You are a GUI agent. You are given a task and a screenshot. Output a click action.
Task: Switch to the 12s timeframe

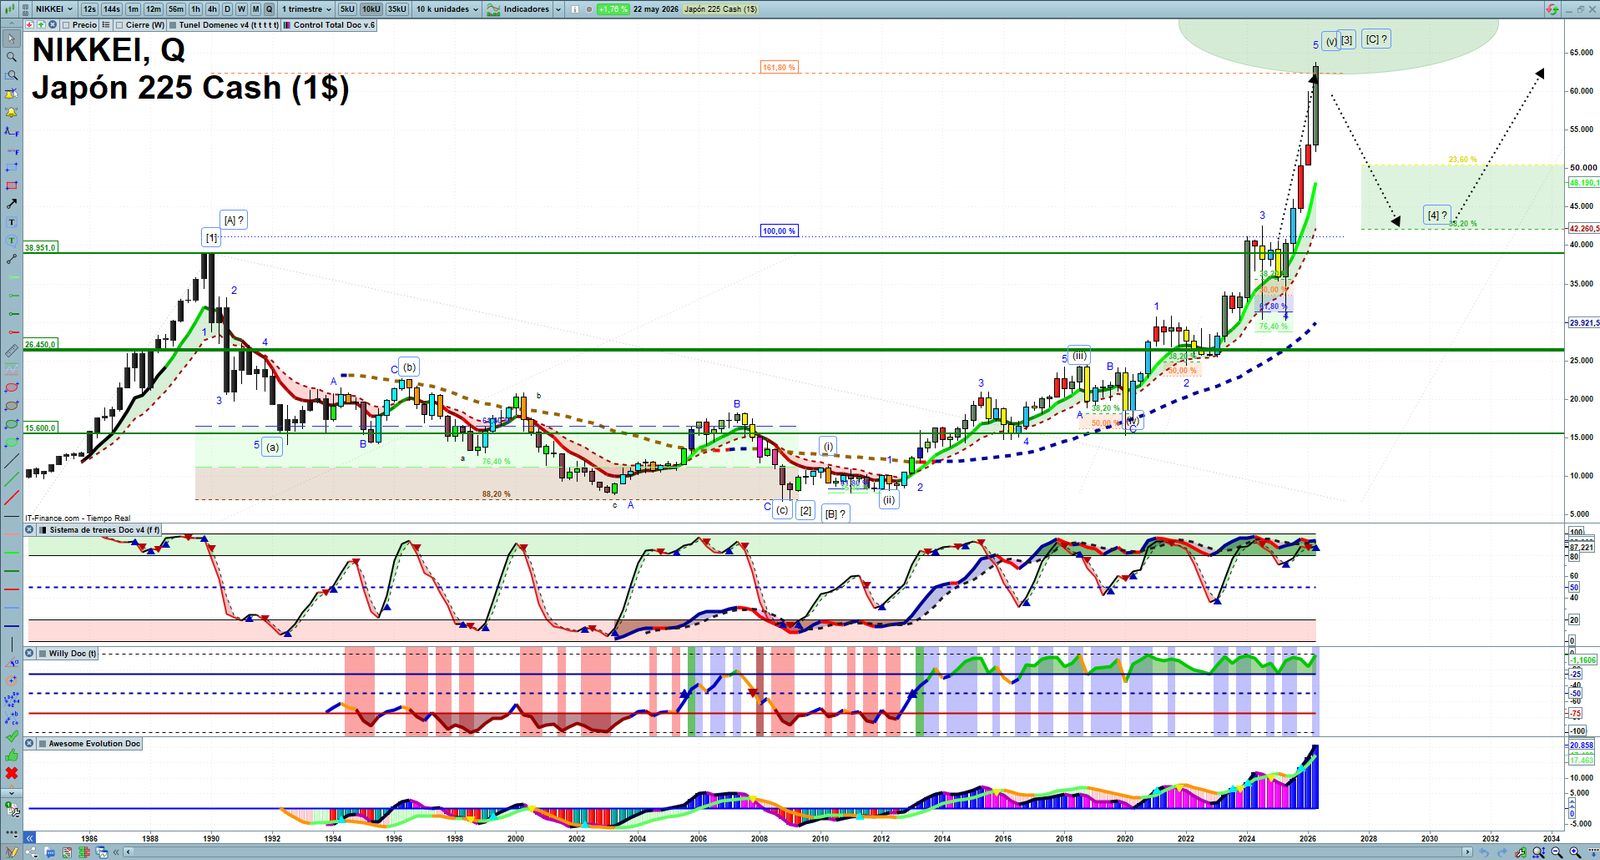coord(89,9)
